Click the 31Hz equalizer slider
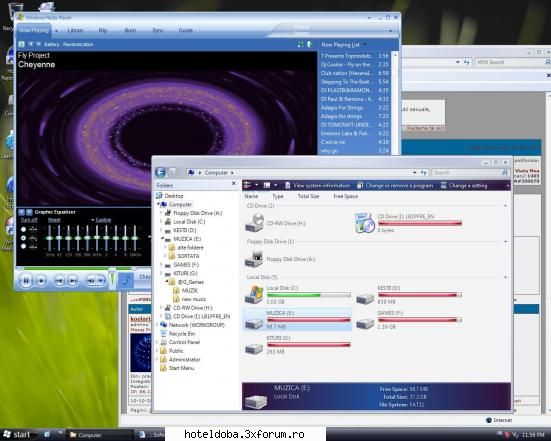 tap(50, 238)
